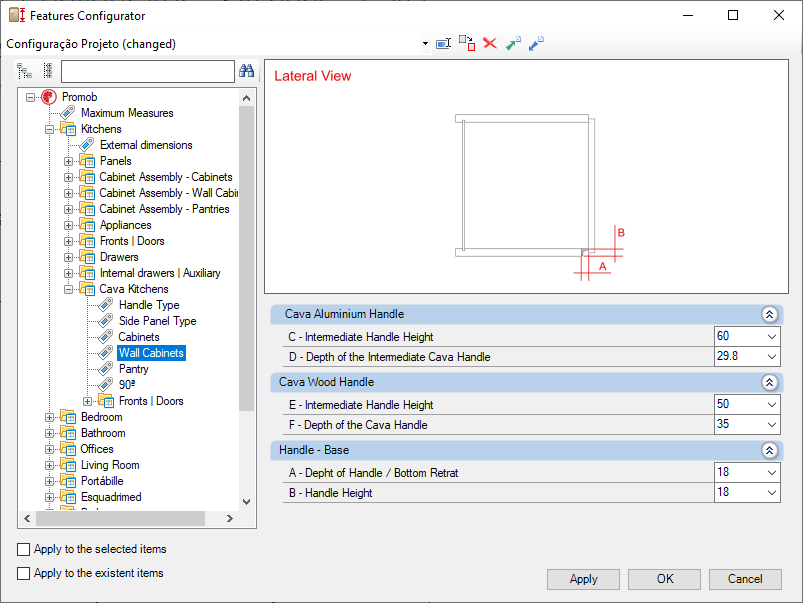Click the Features Configurator title bar icon
809x616 pixels.
[x=17, y=15]
